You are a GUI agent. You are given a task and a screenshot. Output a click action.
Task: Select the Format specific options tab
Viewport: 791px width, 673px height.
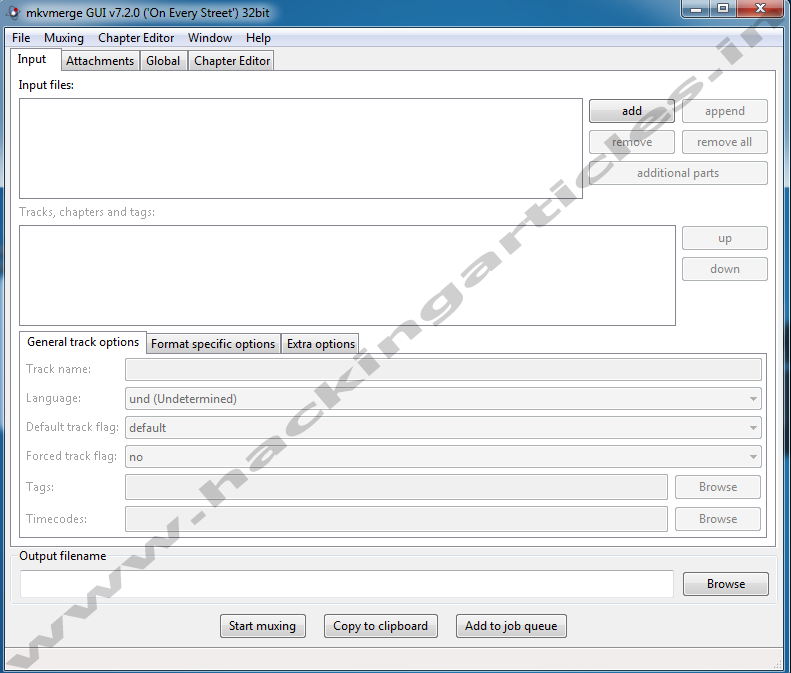[x=213, y=344]
